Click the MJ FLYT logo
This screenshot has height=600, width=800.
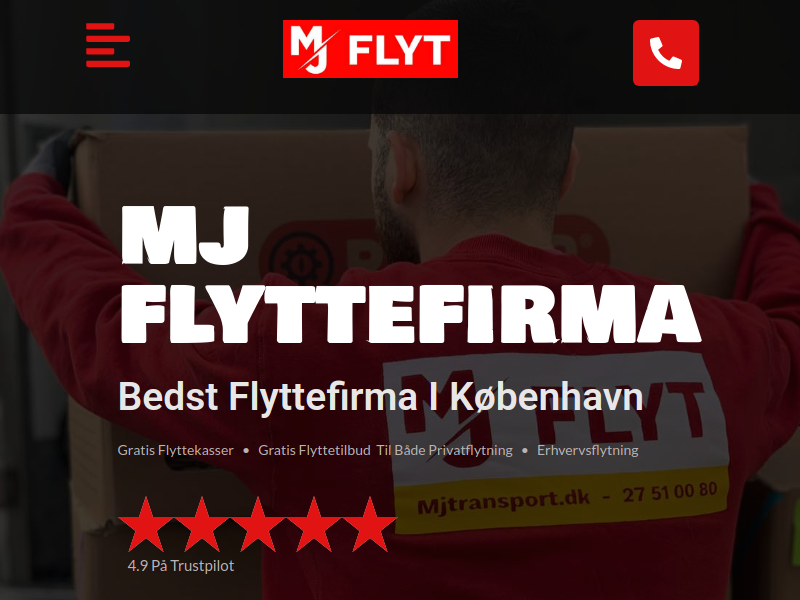click(x=370, y=49)
